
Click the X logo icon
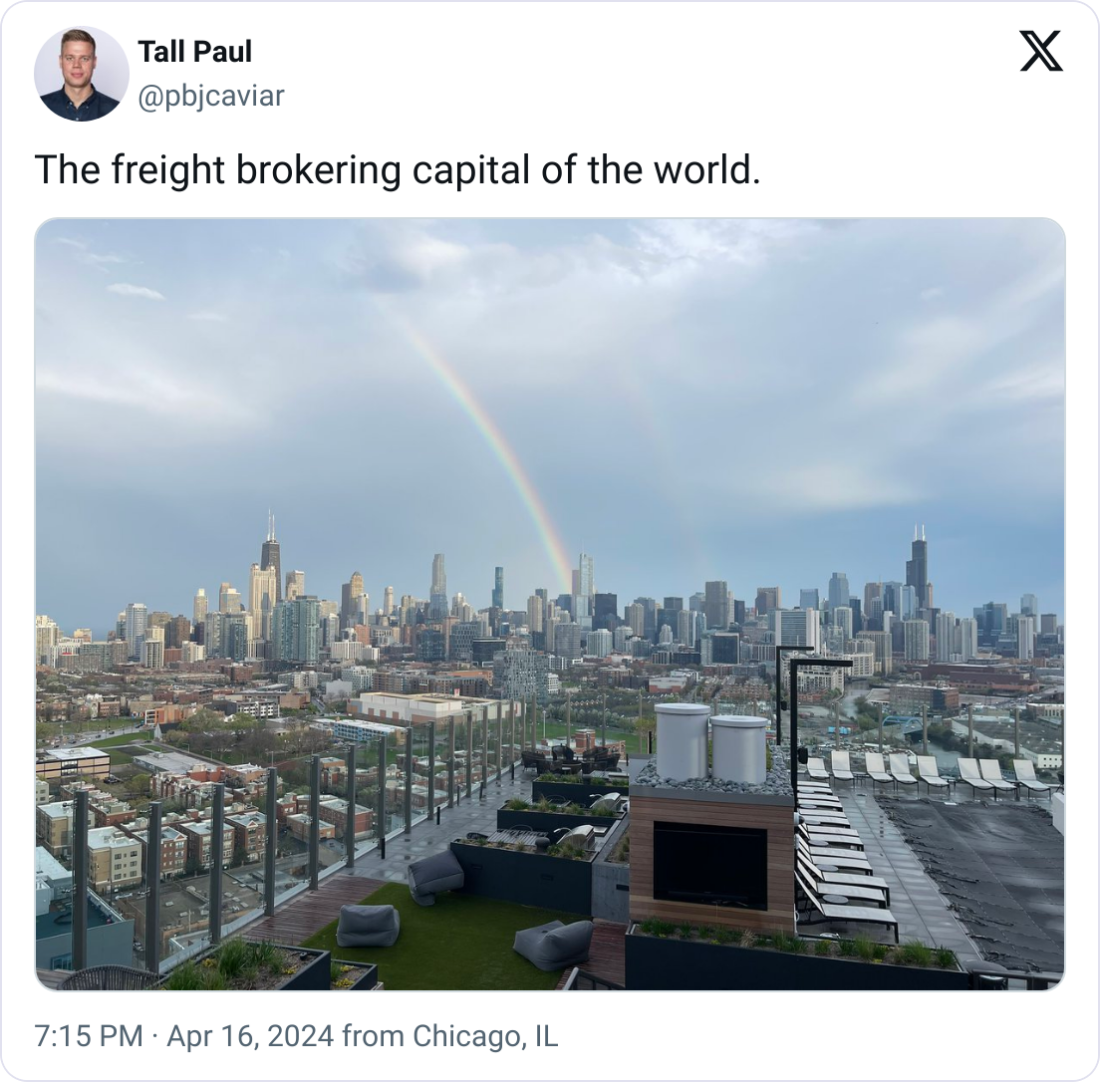point(1041,51)
